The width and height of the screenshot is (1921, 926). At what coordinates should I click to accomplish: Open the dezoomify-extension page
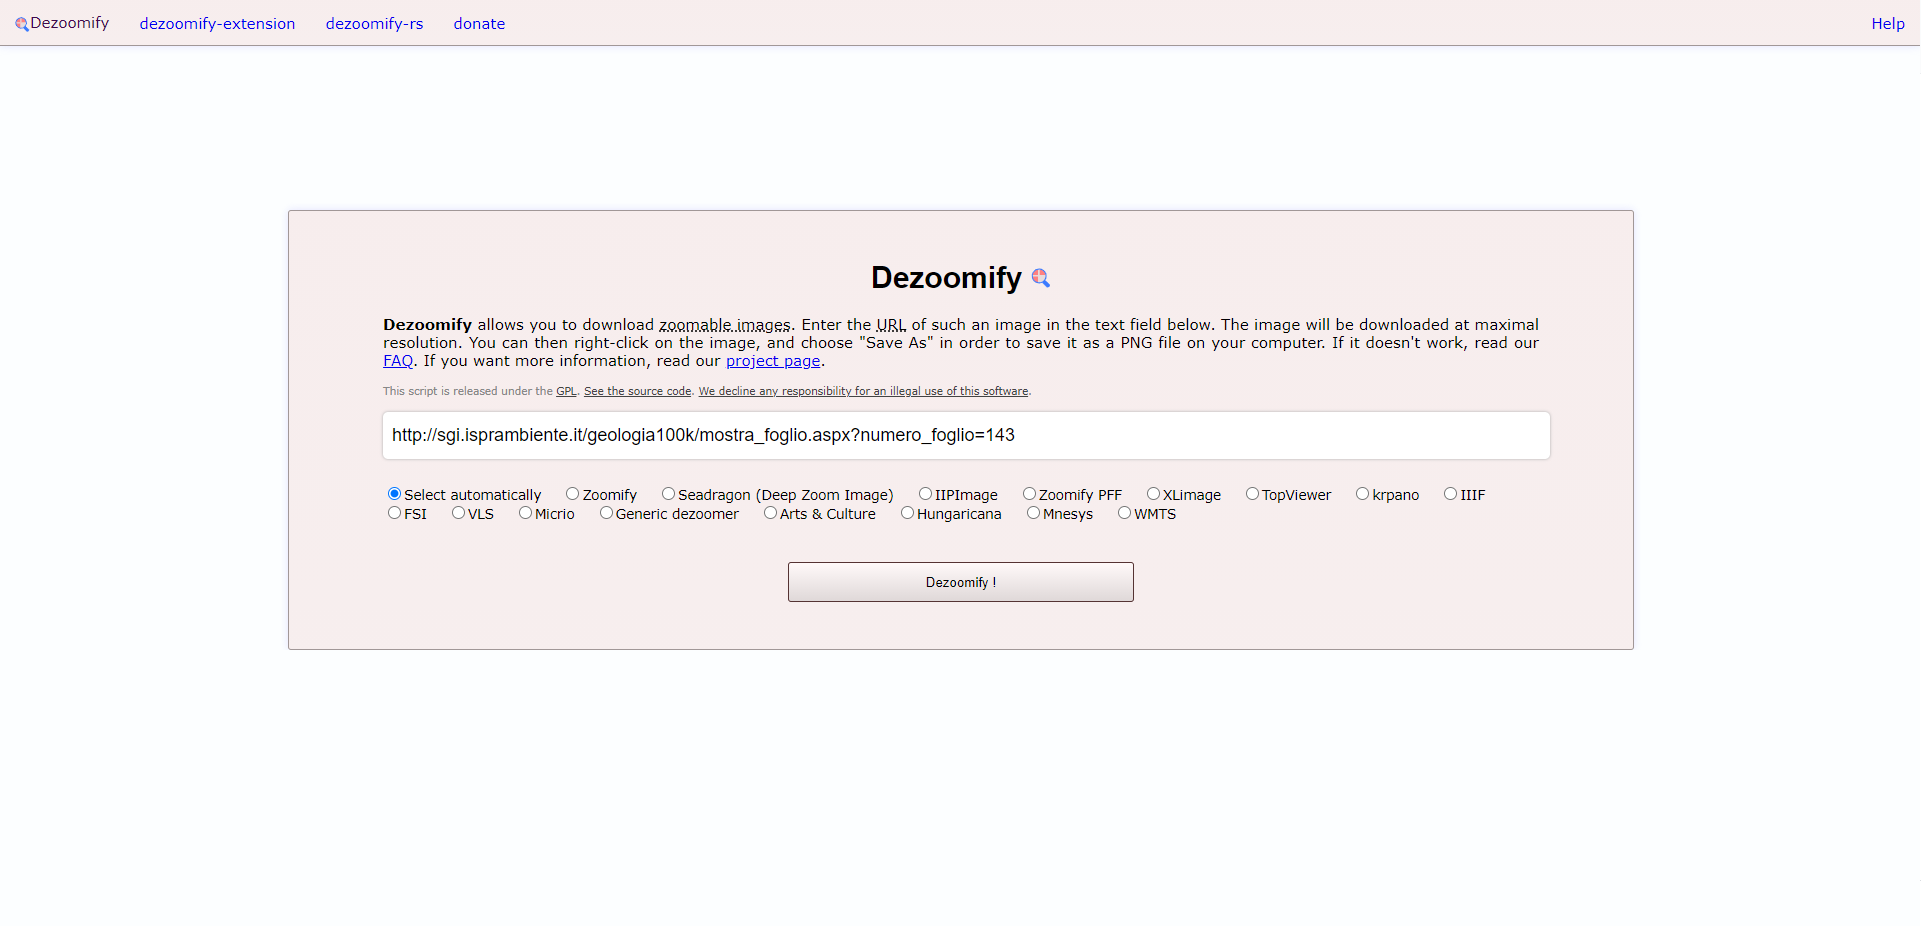217,23
